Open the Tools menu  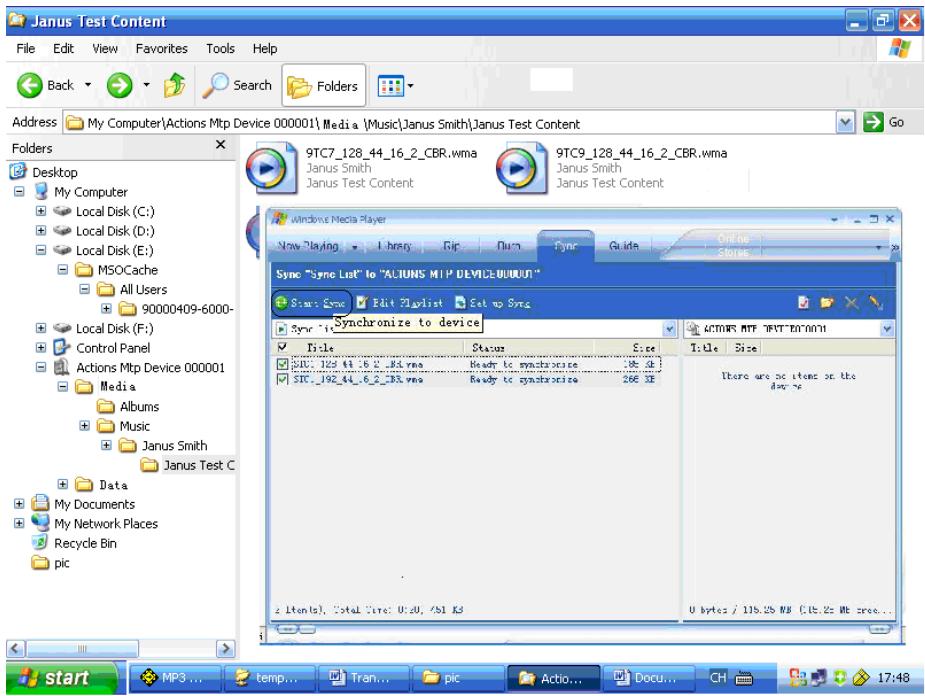coord(220,48)
